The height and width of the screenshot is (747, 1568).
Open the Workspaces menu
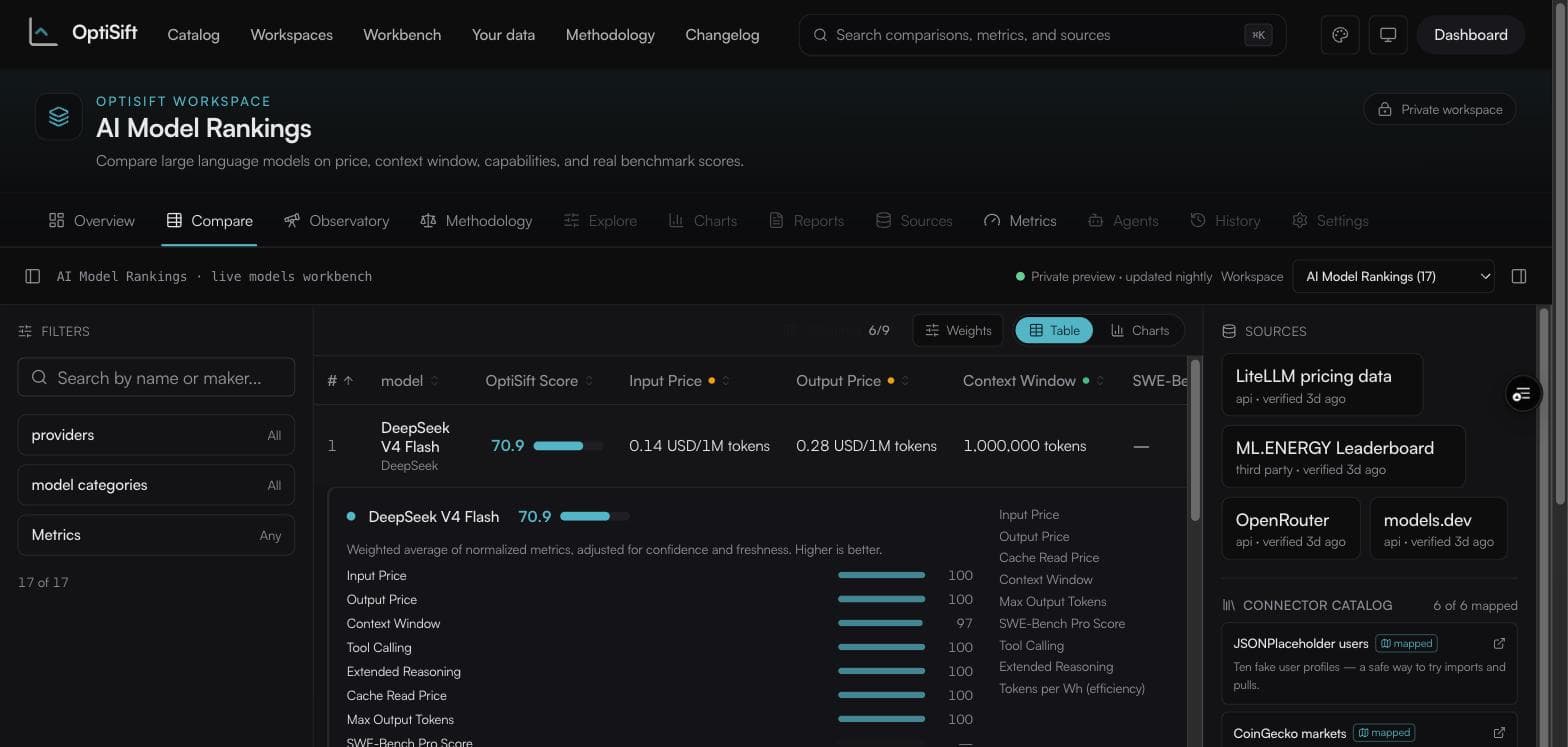pyautogui.click(x=291, y=35)
